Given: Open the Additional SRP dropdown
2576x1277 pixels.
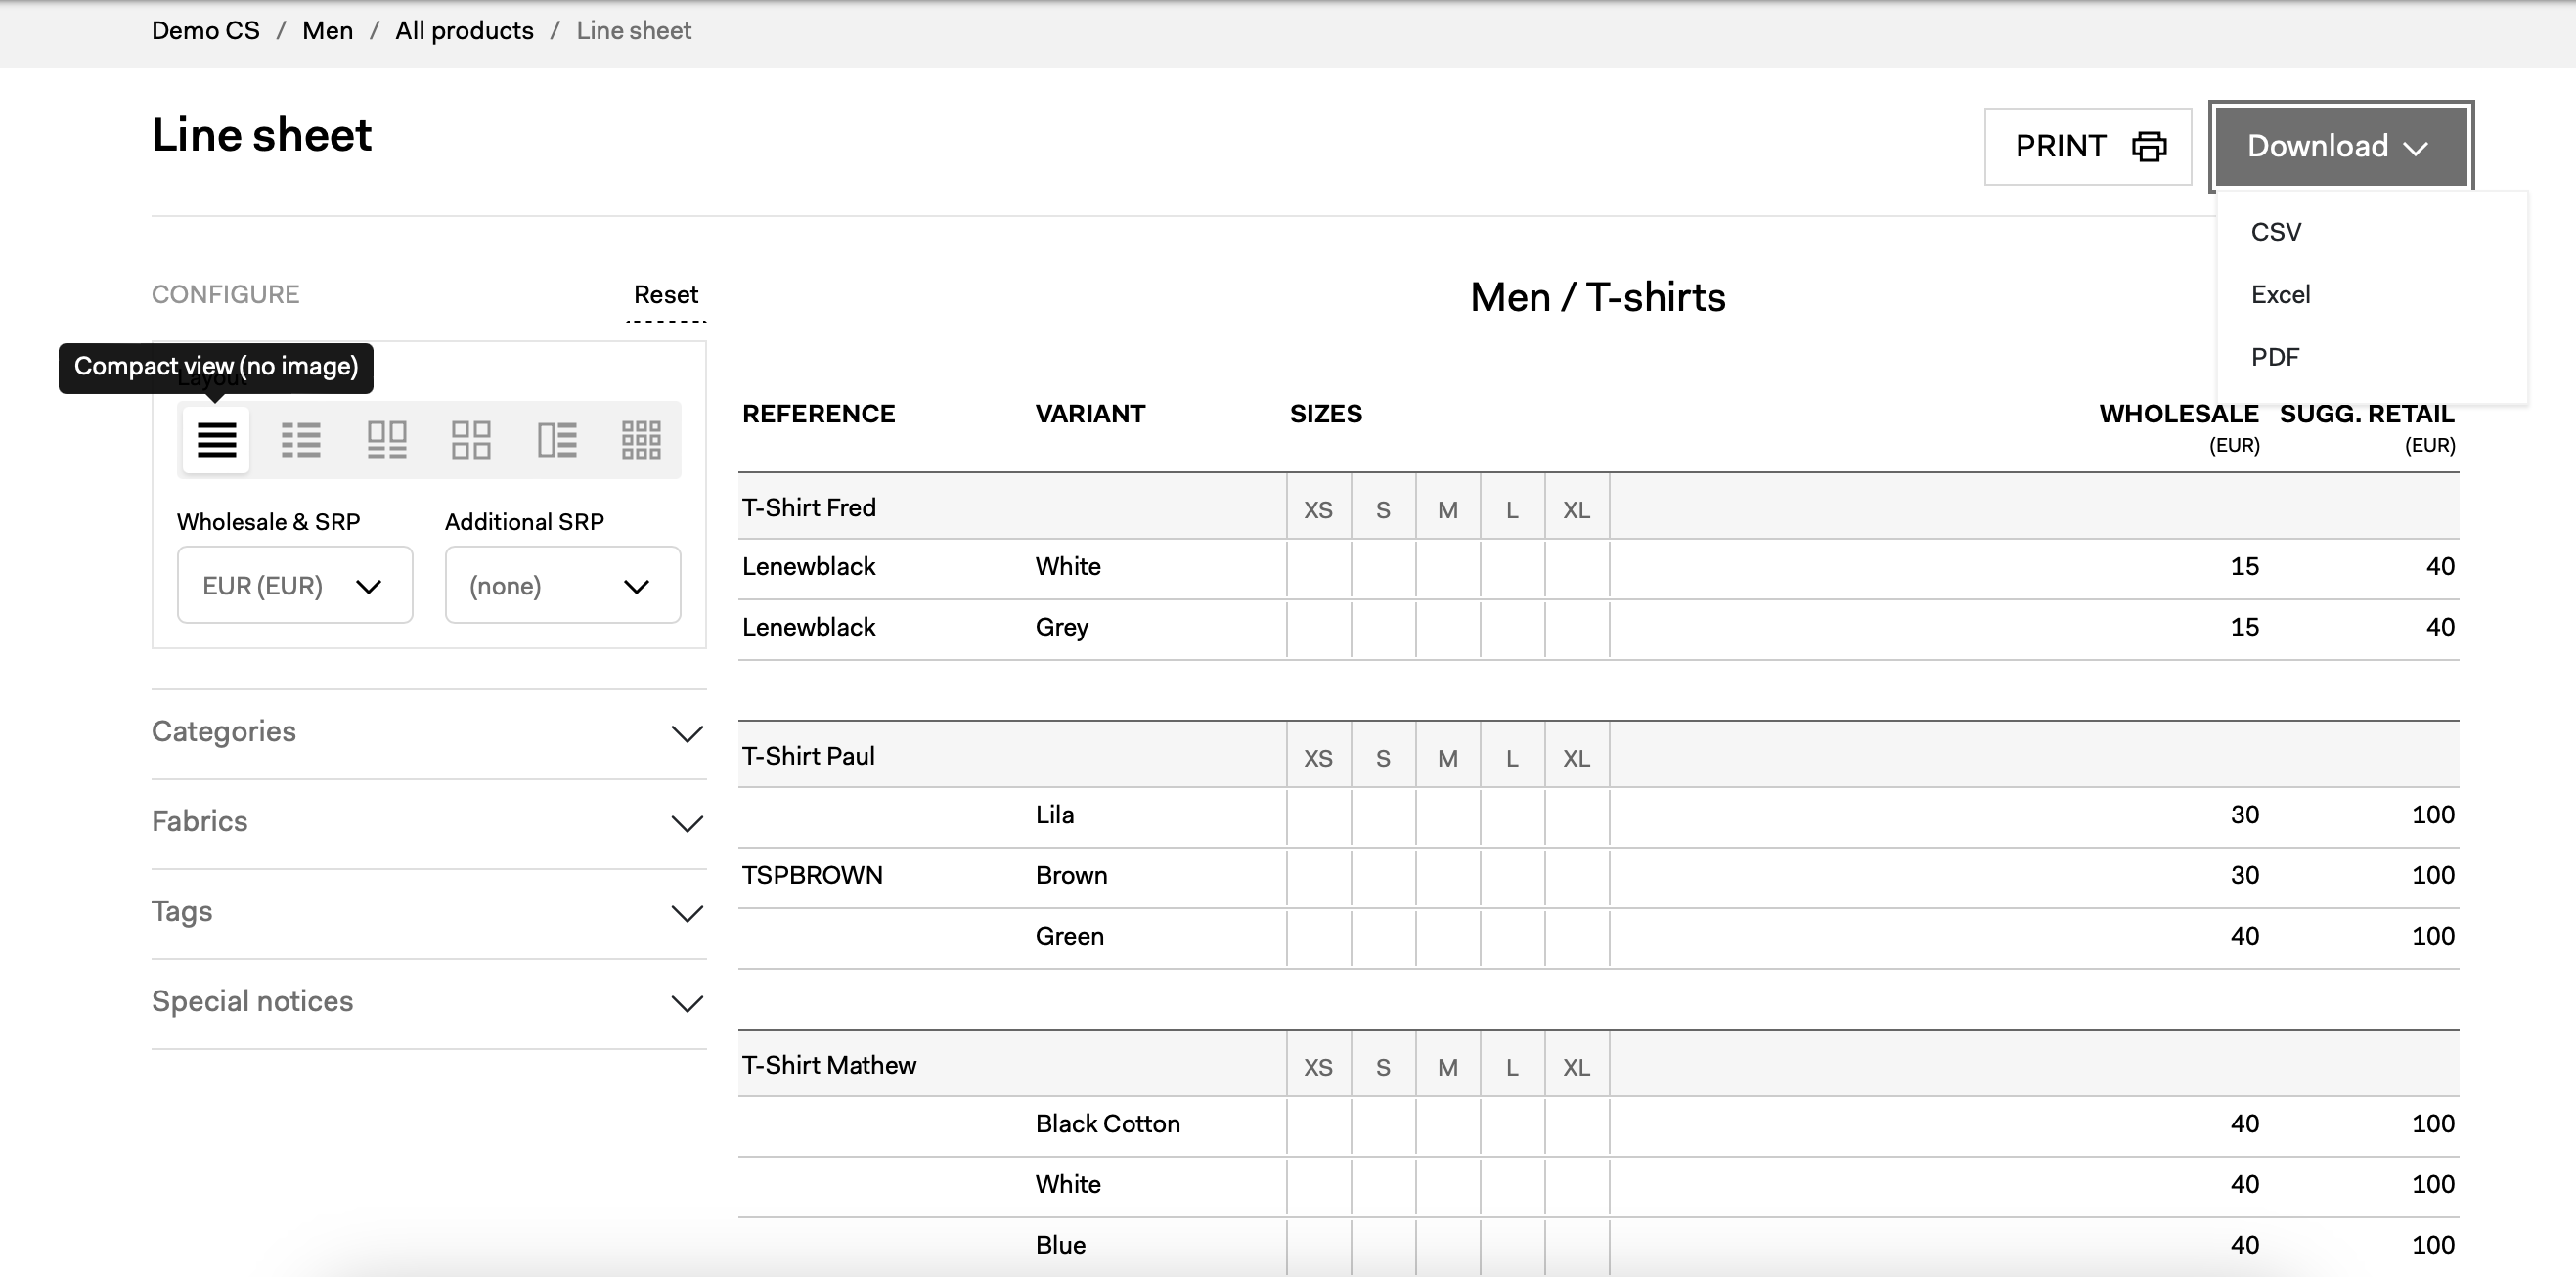Looking at the screenshot, I should click(562, 585).
